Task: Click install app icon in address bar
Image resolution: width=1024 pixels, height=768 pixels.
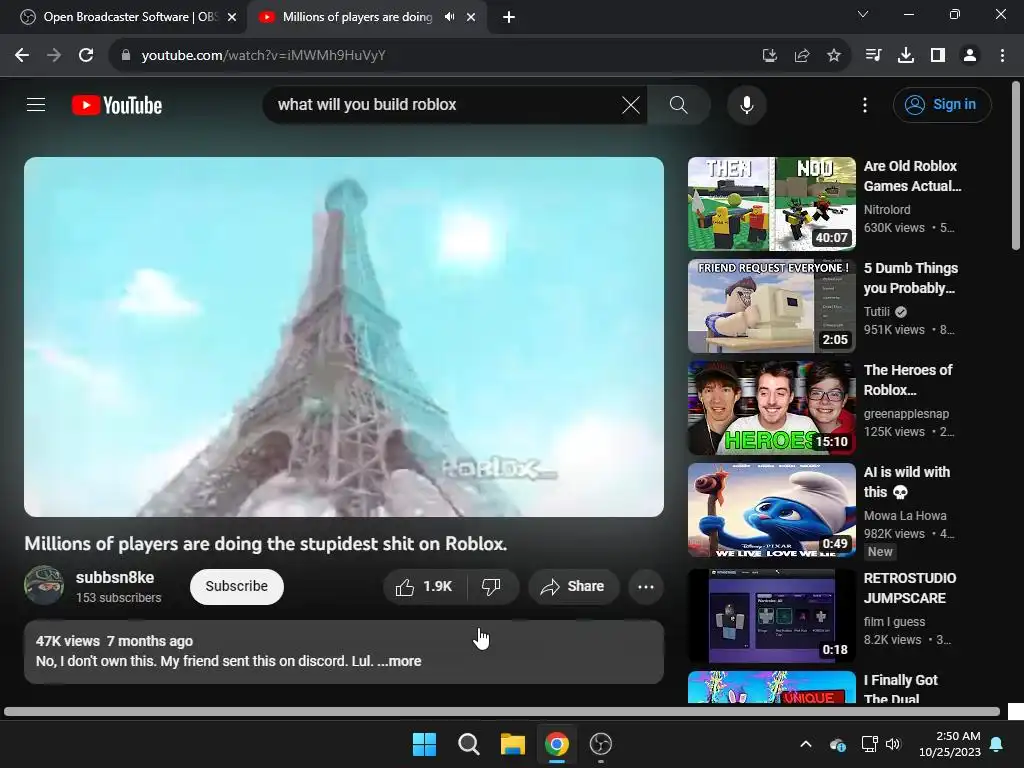Action: point(769,56)
